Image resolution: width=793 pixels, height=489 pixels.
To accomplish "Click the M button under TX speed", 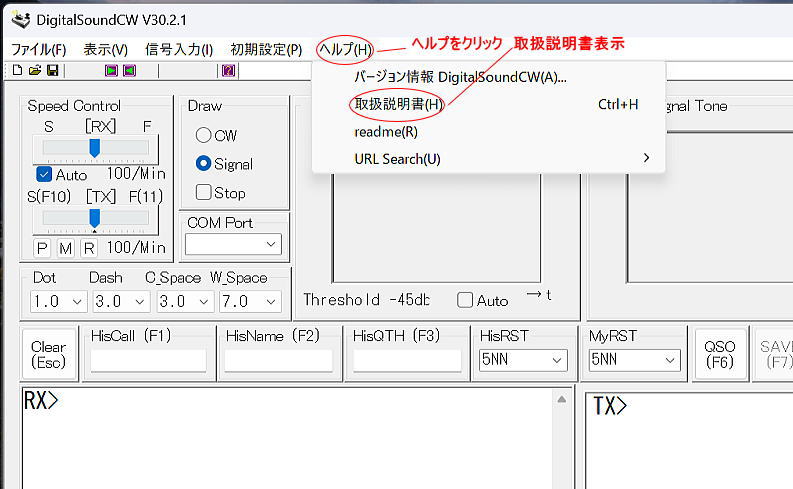I will [66, 248].
